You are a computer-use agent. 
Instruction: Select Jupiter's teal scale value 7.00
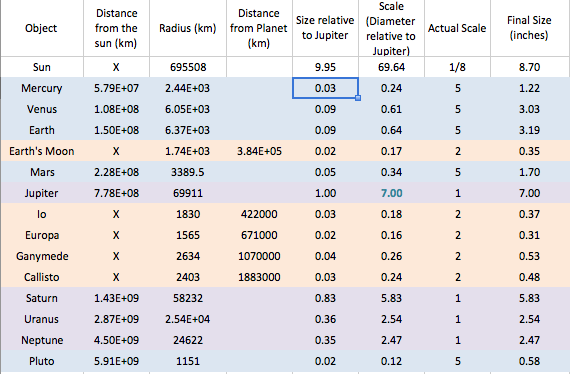click(391, 193)
